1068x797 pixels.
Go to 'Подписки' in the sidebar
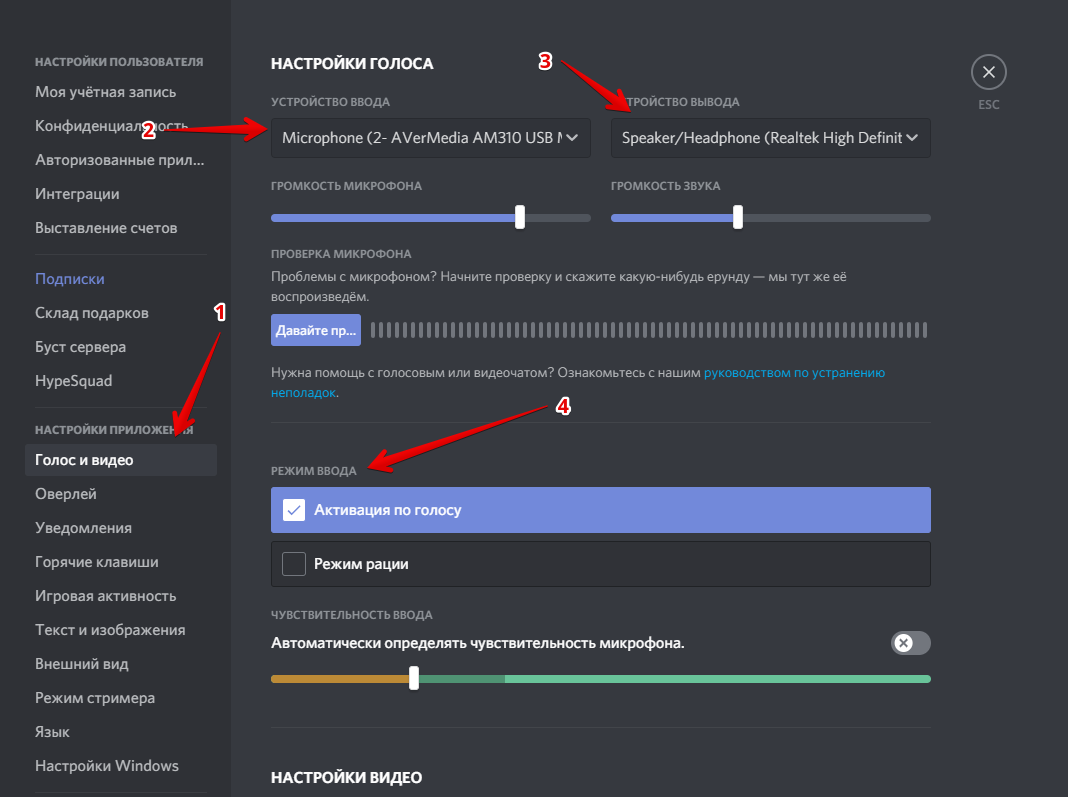[70, 279]
